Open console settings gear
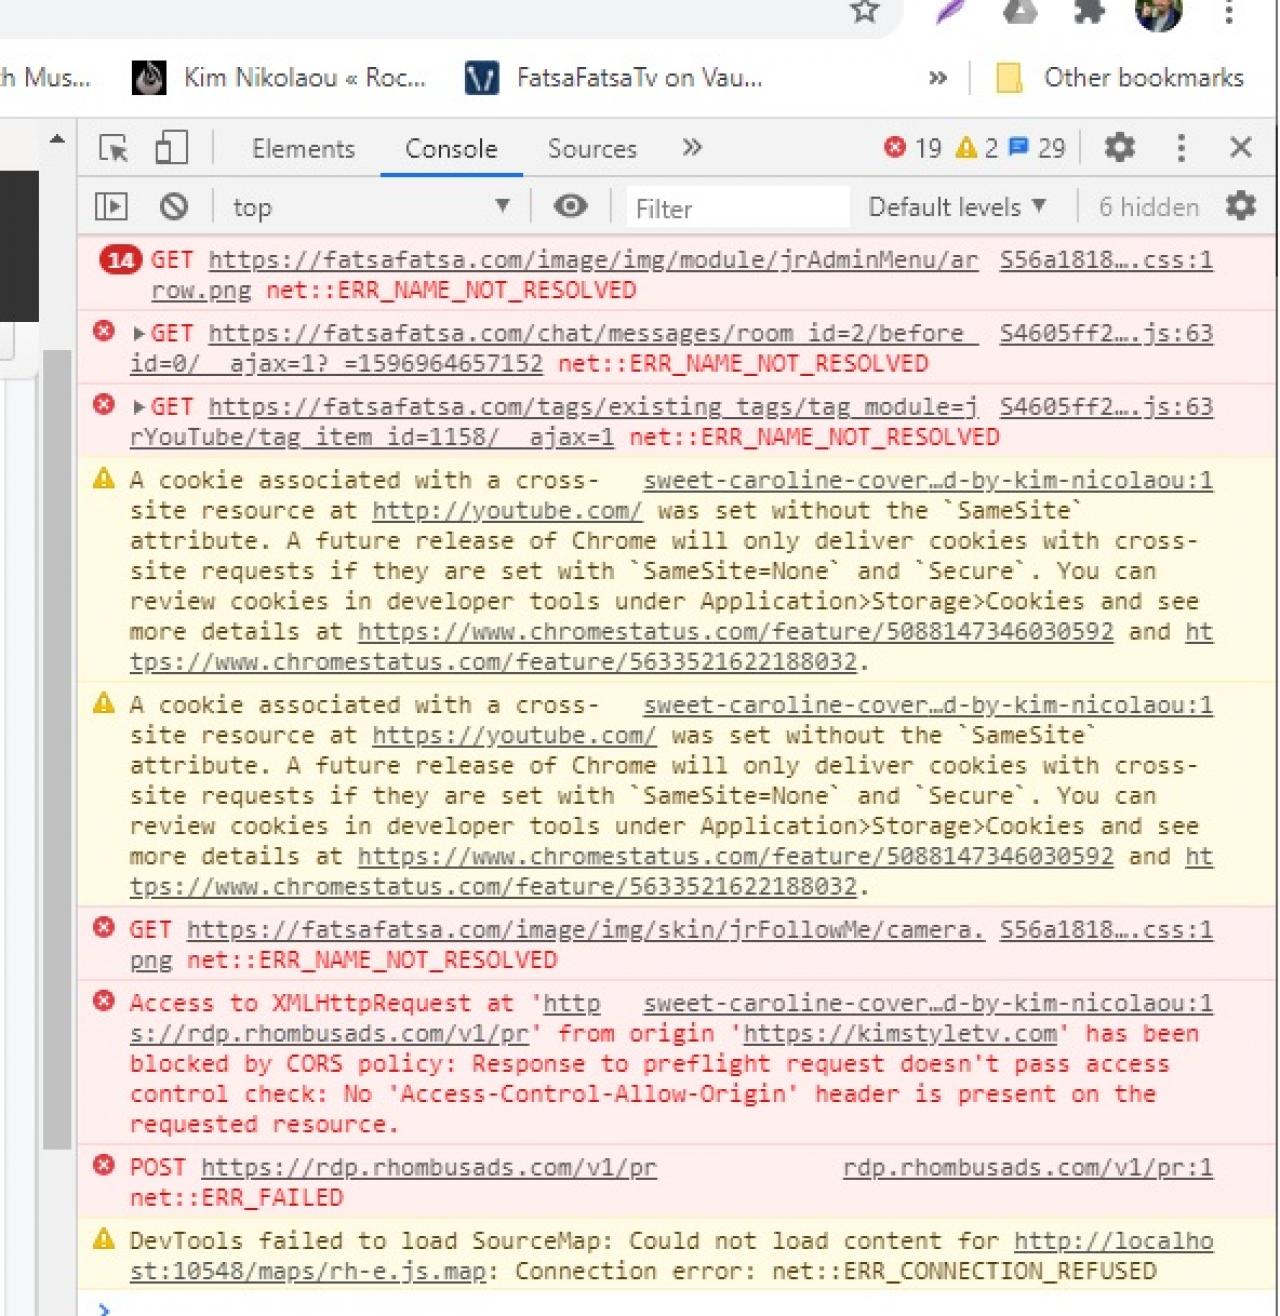 (x=1241, y=206)
